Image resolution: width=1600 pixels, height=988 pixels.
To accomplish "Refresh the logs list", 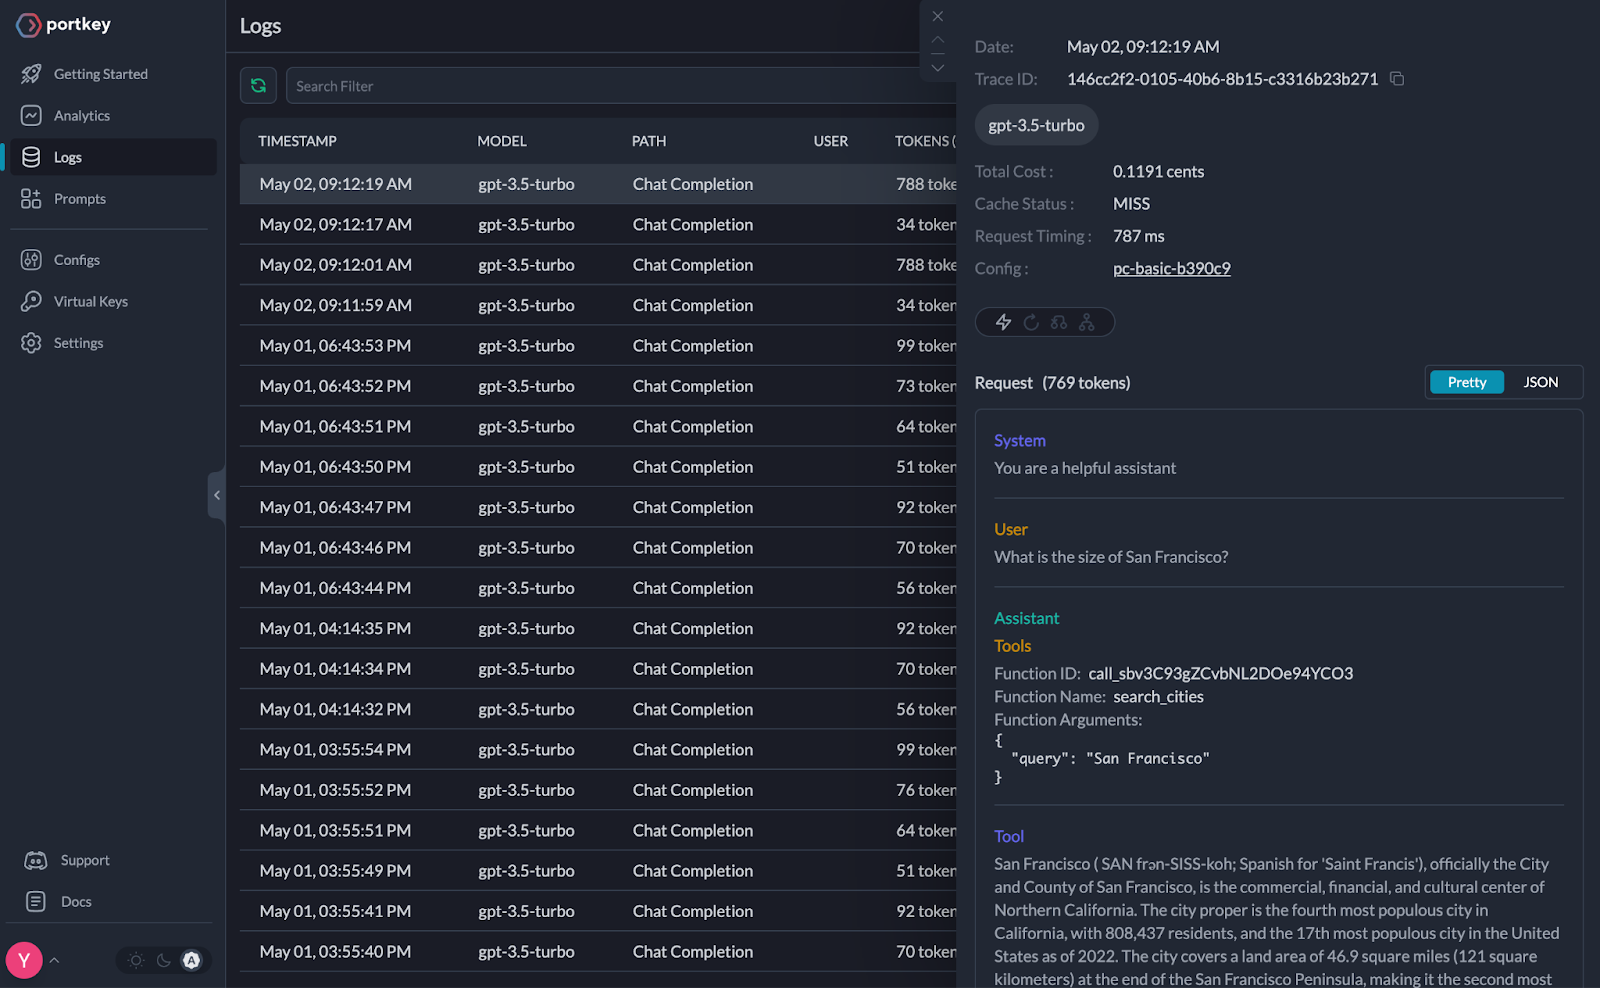I will [258, 85].
